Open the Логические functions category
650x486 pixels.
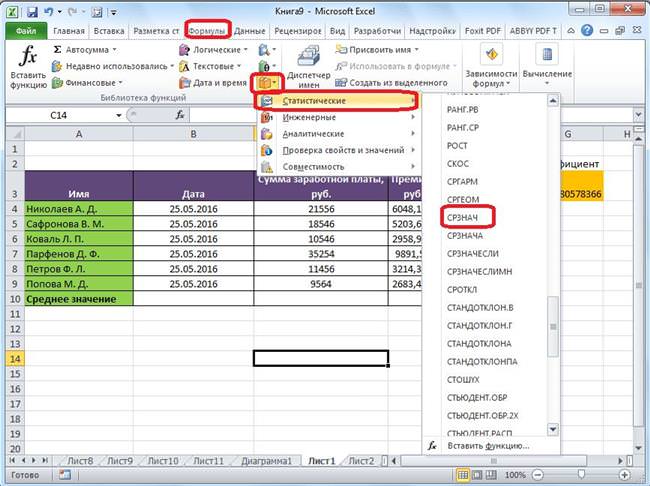click(213, 50)
